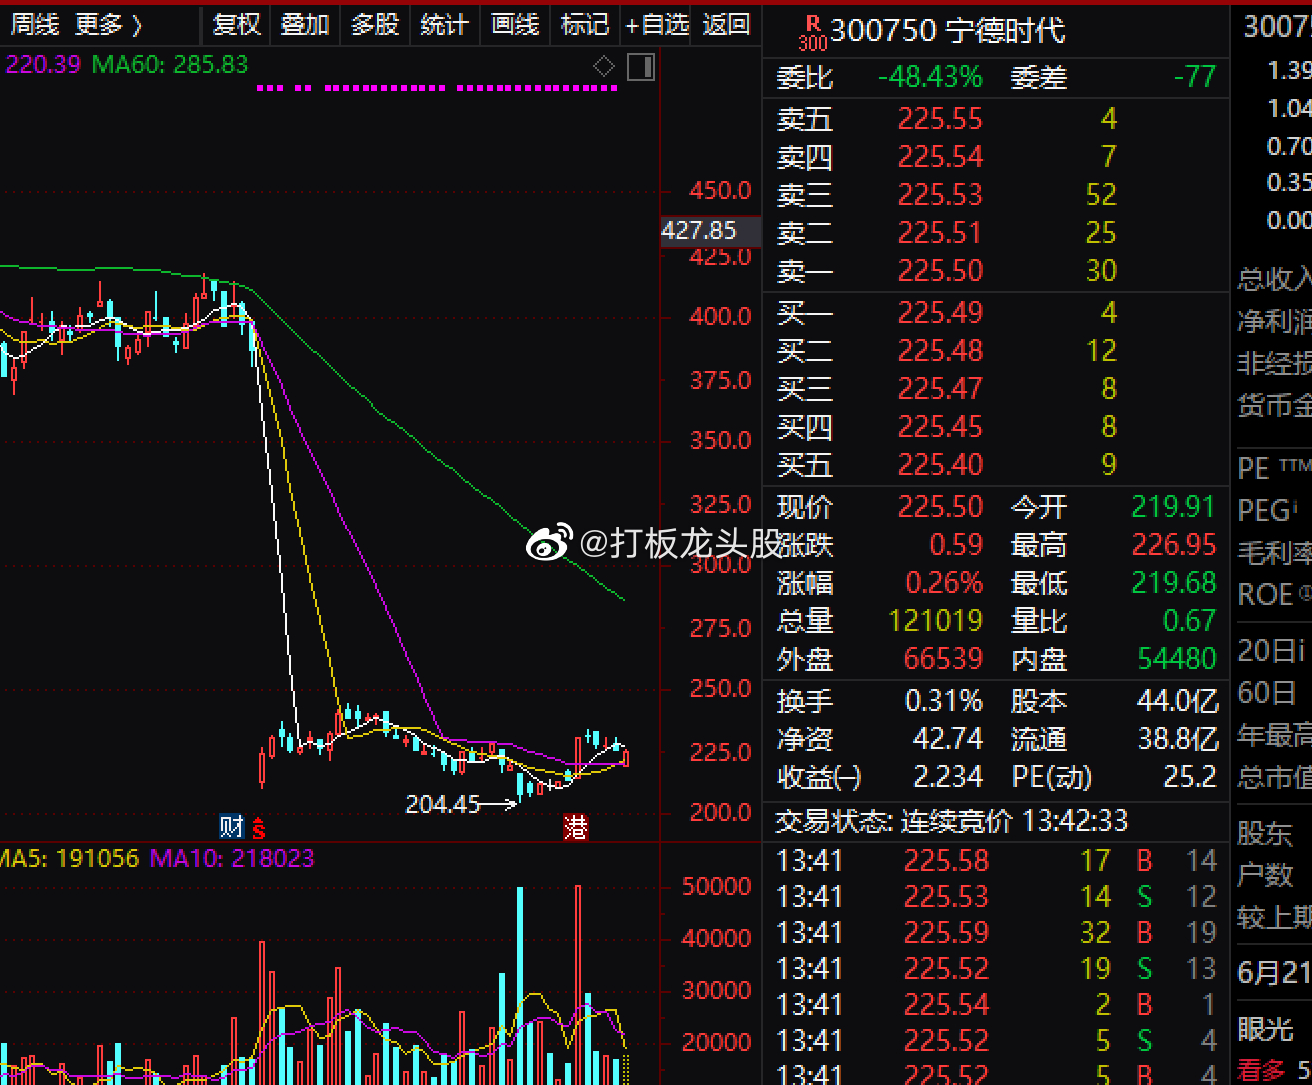Click 内盘 54480 value
Screen dimensions: 1312x1085
[1177, 659]
